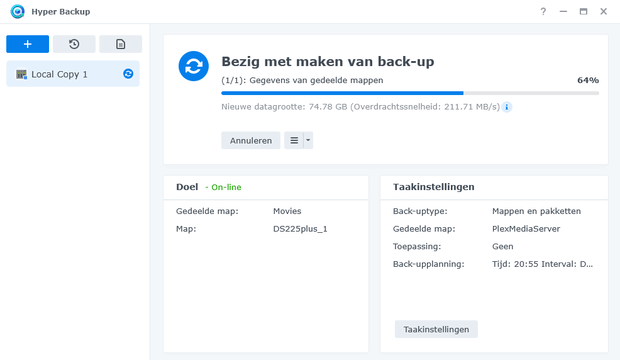Click the Hyper Backup window title
Screen dimensions: 620x360
[61, 12]
